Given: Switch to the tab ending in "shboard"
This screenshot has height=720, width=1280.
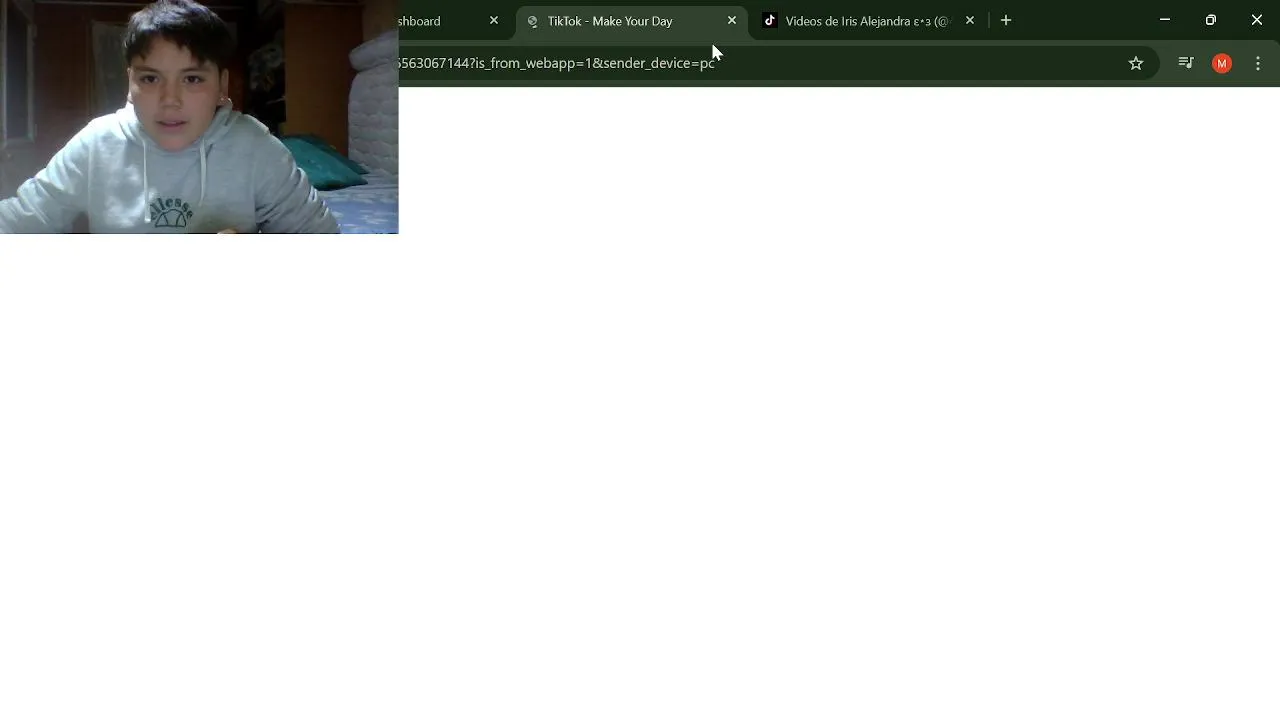Looking at the screenshot, I should [450, 21].
